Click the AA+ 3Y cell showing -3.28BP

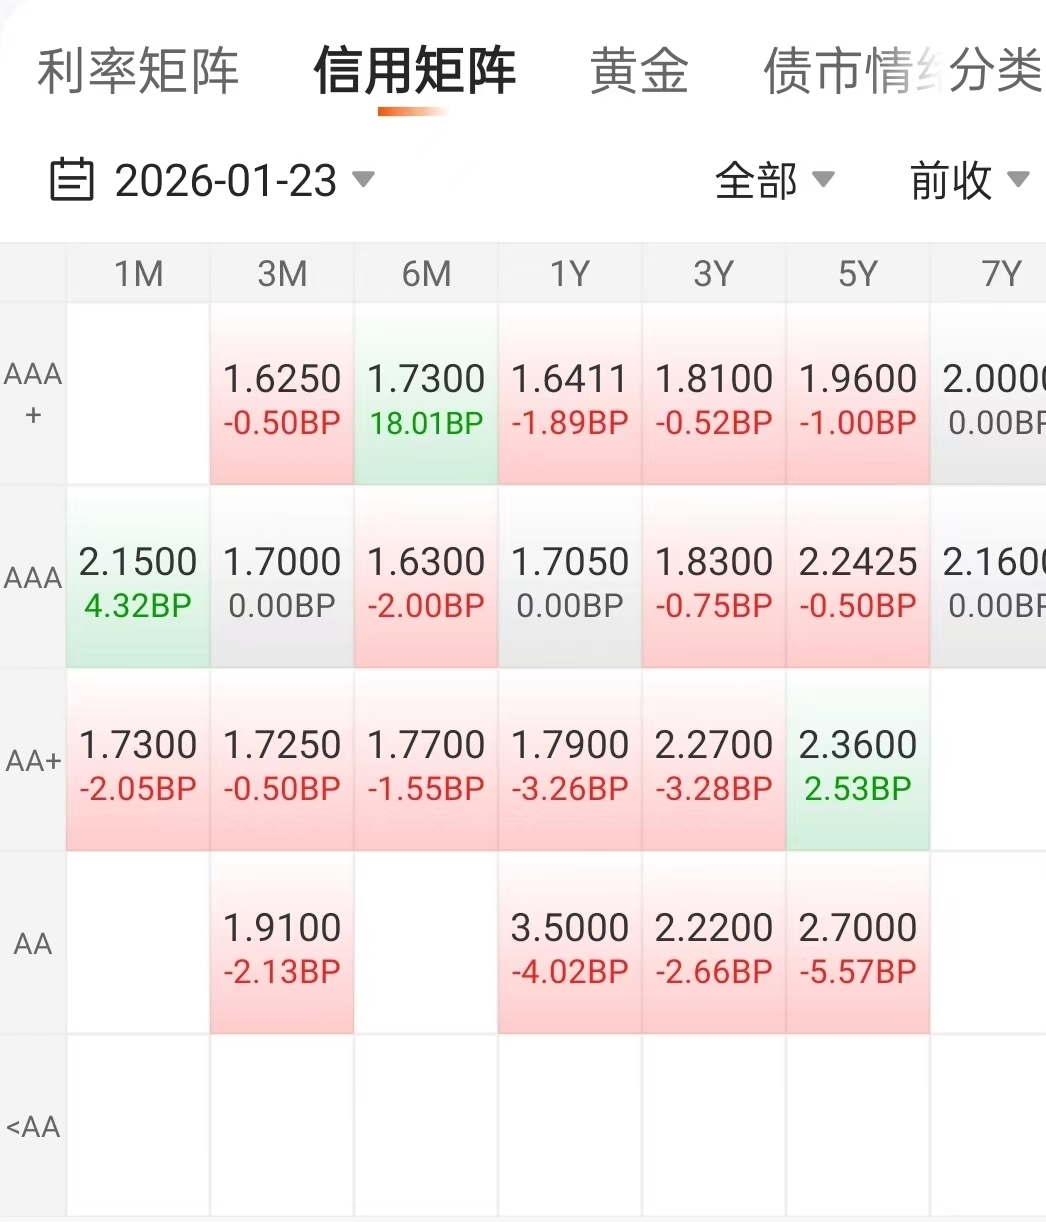click(x=714, y=761)
